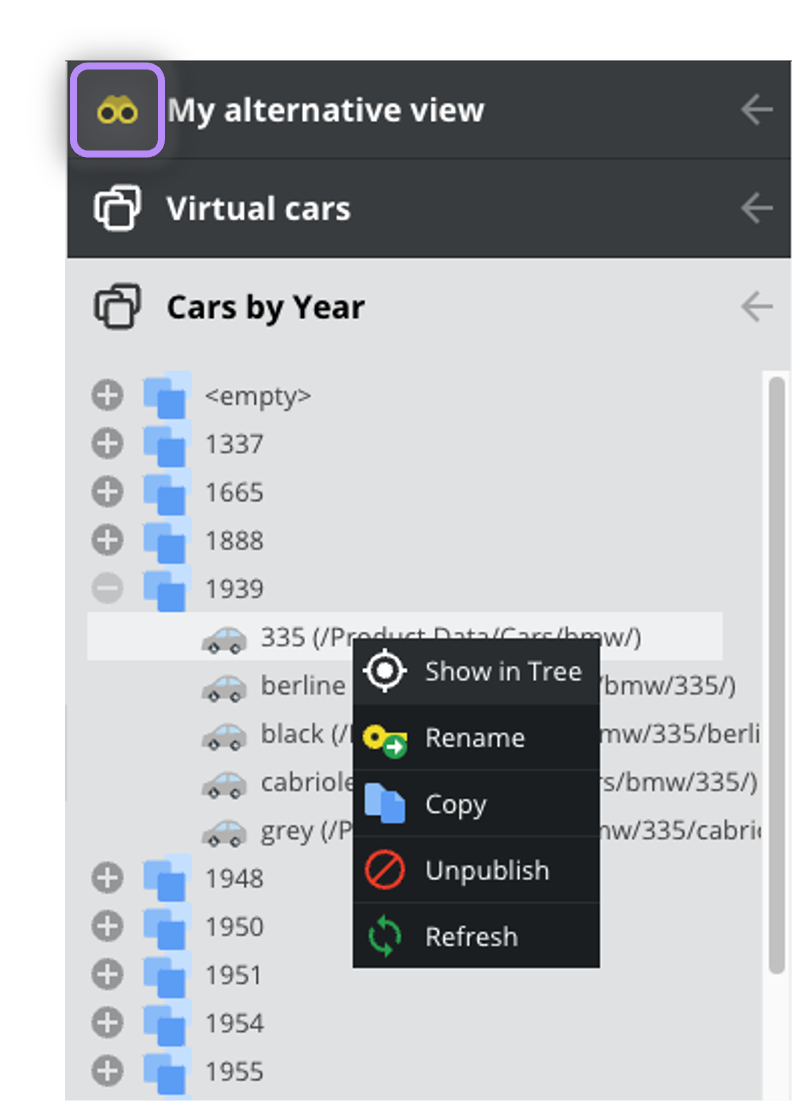The image size is (792, 1104).
Task: Select the 1337 year label
Action: [x=234, y=444]
